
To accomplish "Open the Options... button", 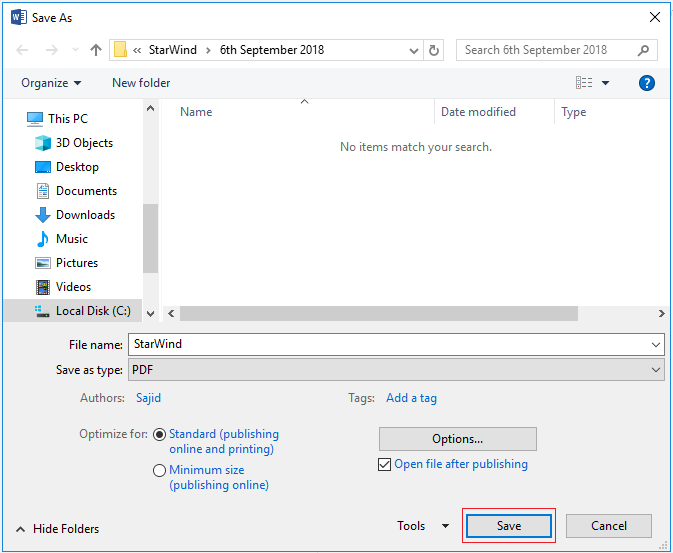I will (458, 439).
